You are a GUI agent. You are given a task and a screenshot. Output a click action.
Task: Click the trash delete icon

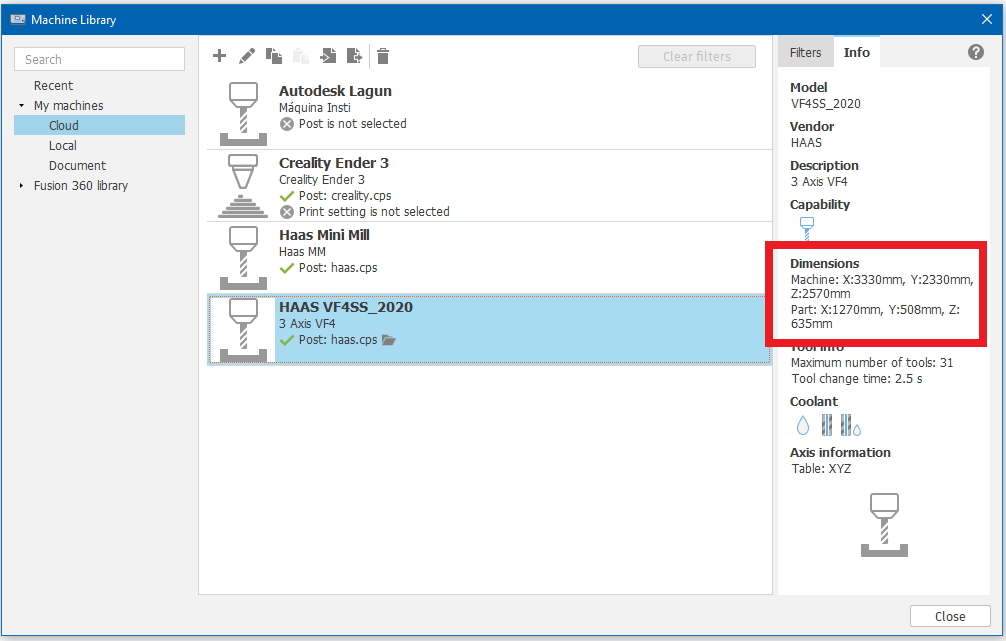tap(383, 56)
